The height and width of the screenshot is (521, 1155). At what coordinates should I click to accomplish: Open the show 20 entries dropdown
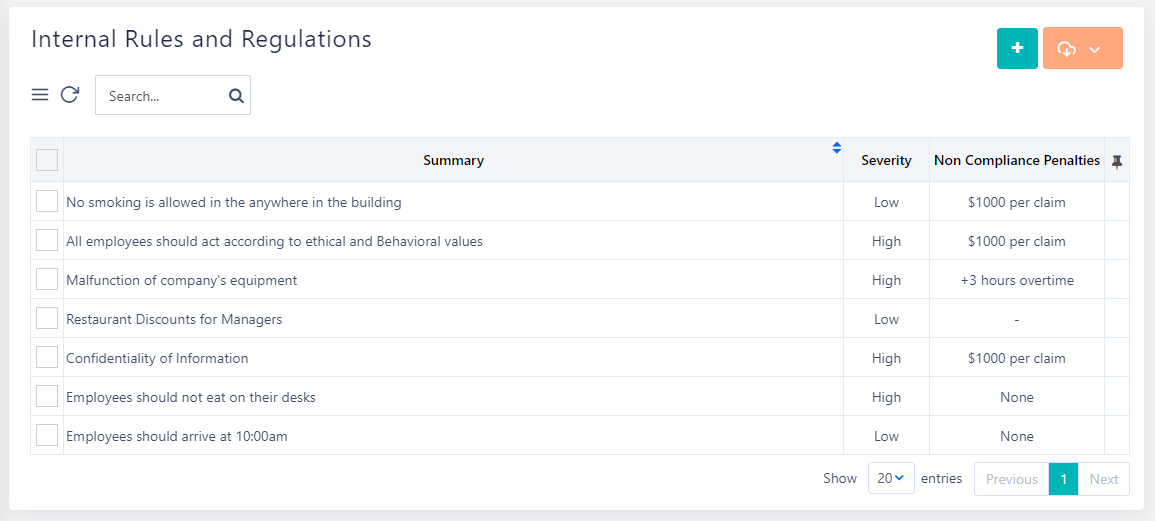tap(890, 479)
